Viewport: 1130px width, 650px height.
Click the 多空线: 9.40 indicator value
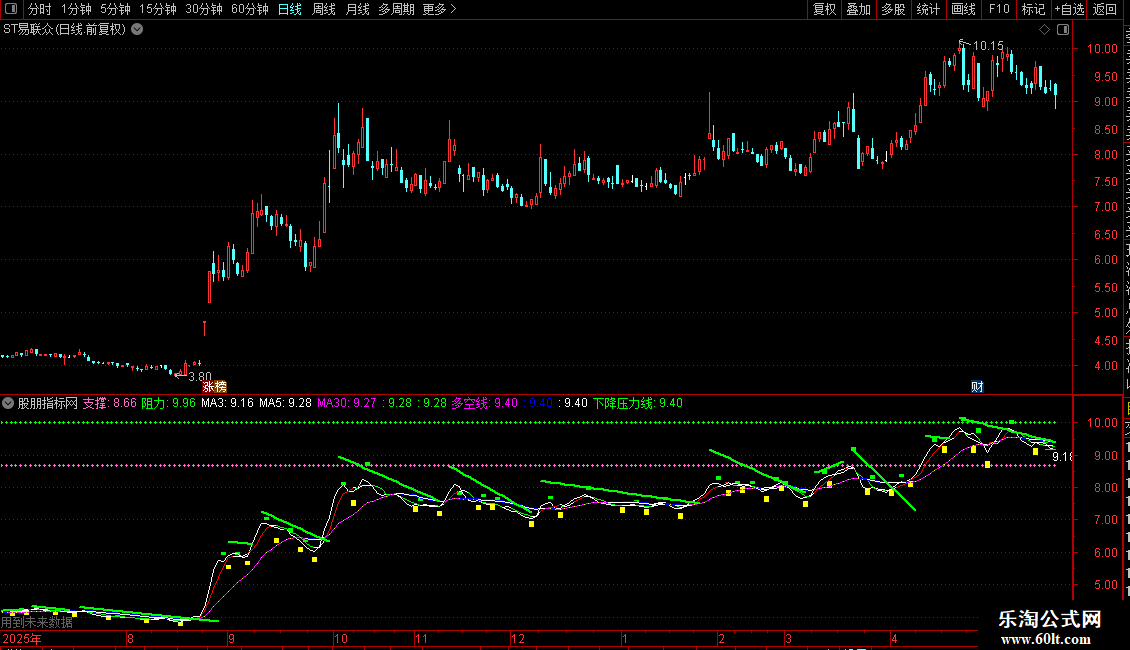pyautogui.click(x=484, y=403)
